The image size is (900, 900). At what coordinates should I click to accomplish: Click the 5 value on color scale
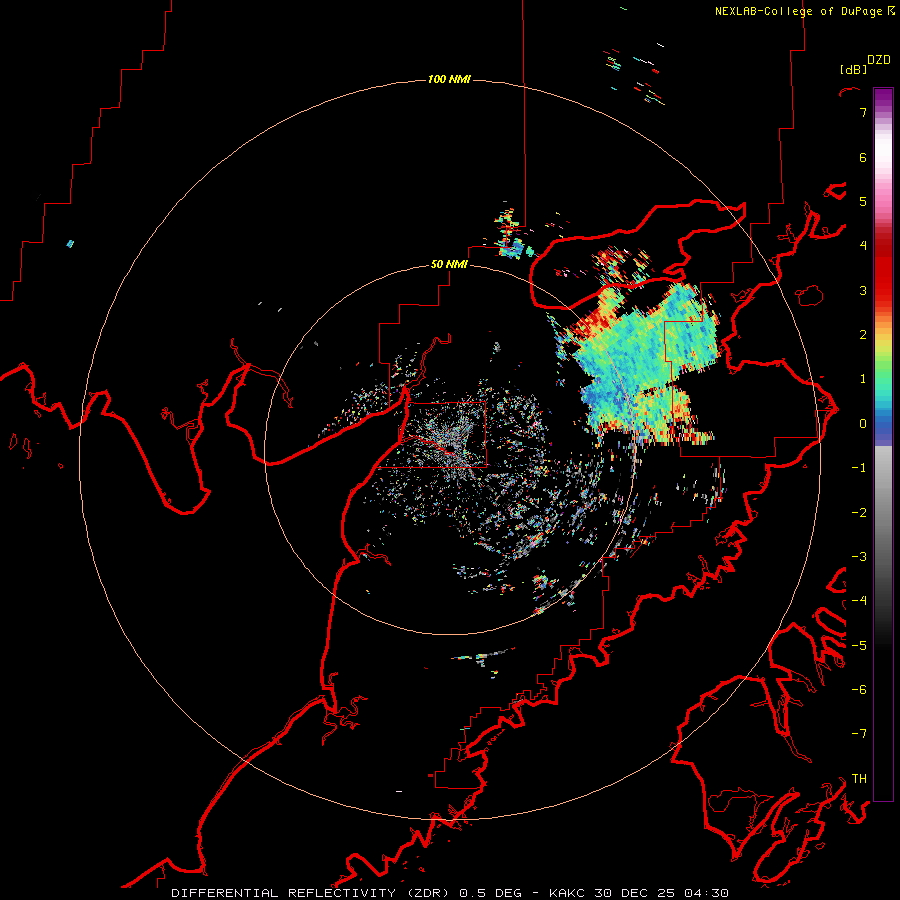[863, 201]
